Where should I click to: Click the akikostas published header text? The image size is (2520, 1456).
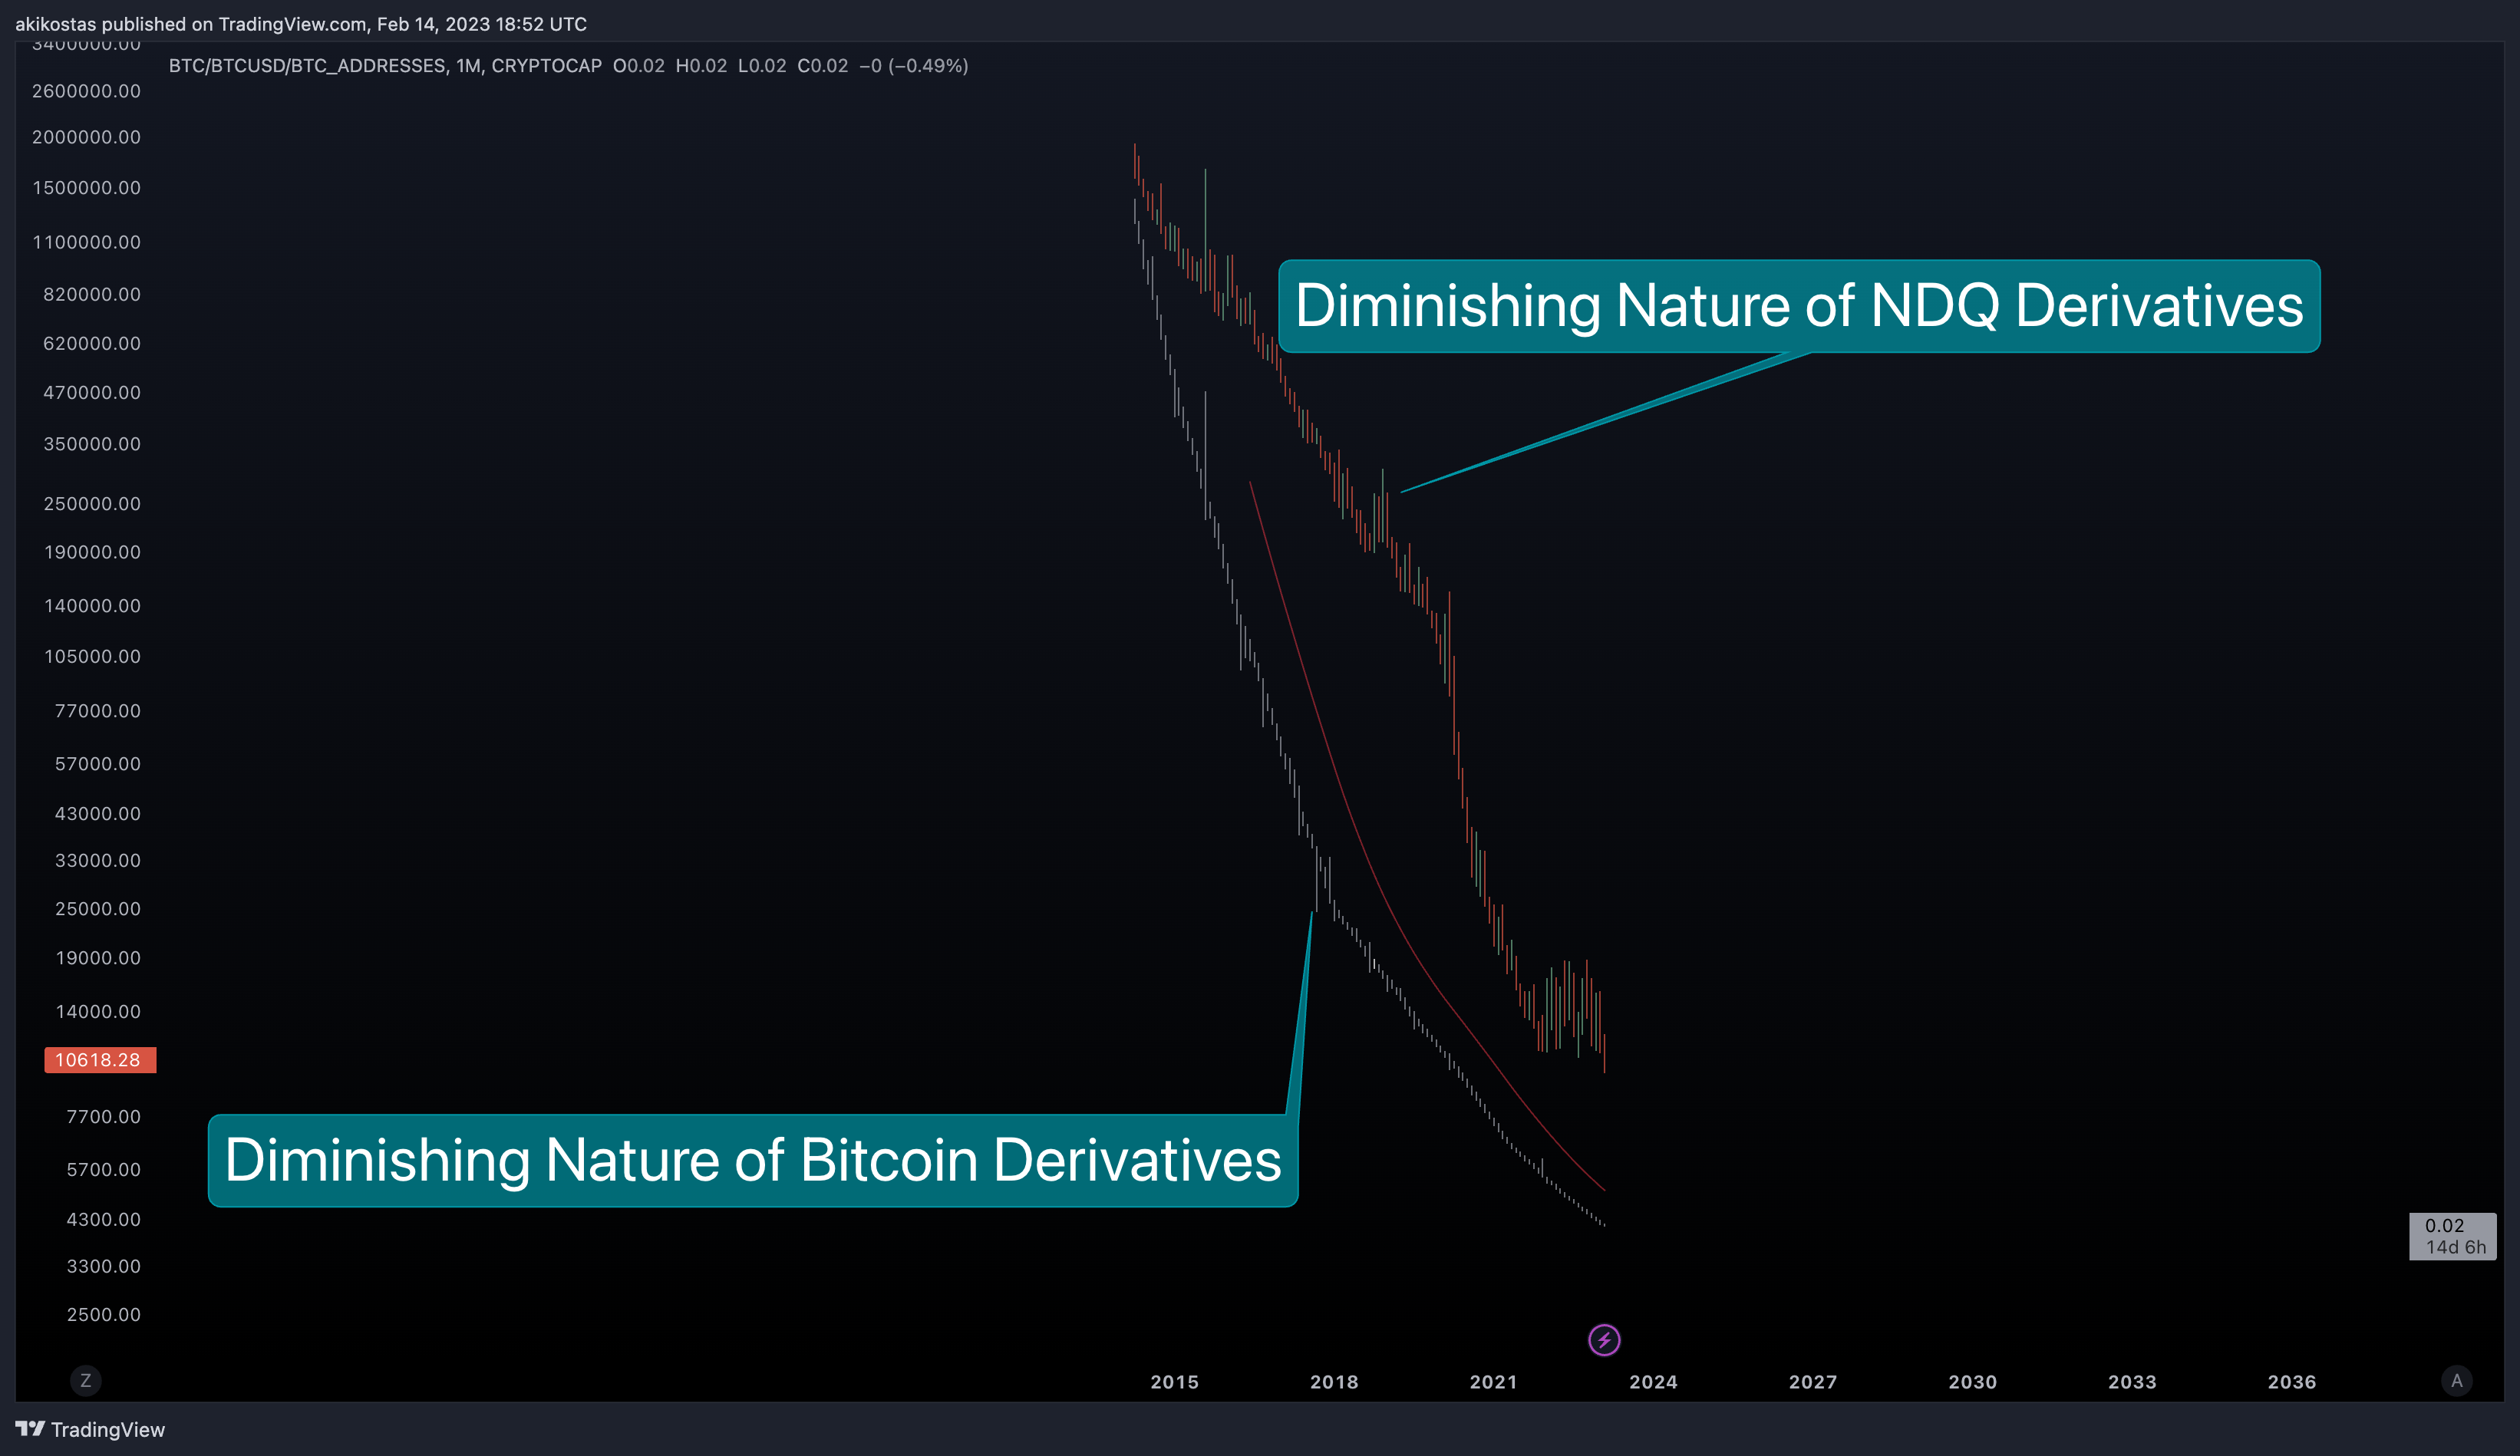click(x=301, y=24)
